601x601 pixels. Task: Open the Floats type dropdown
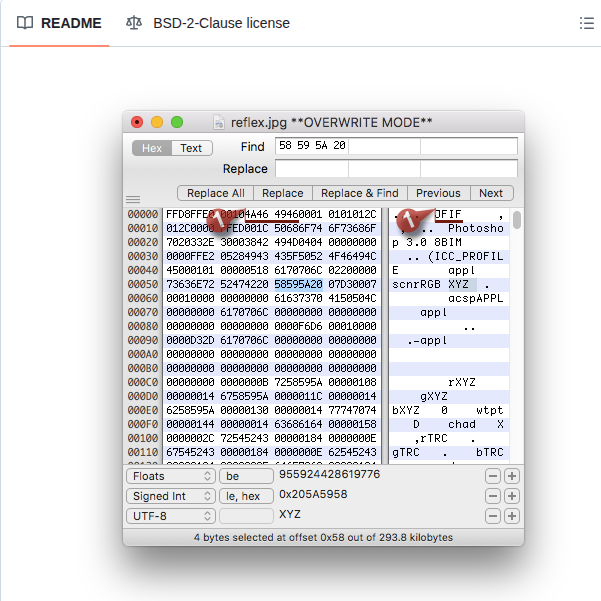click(171, 476)
